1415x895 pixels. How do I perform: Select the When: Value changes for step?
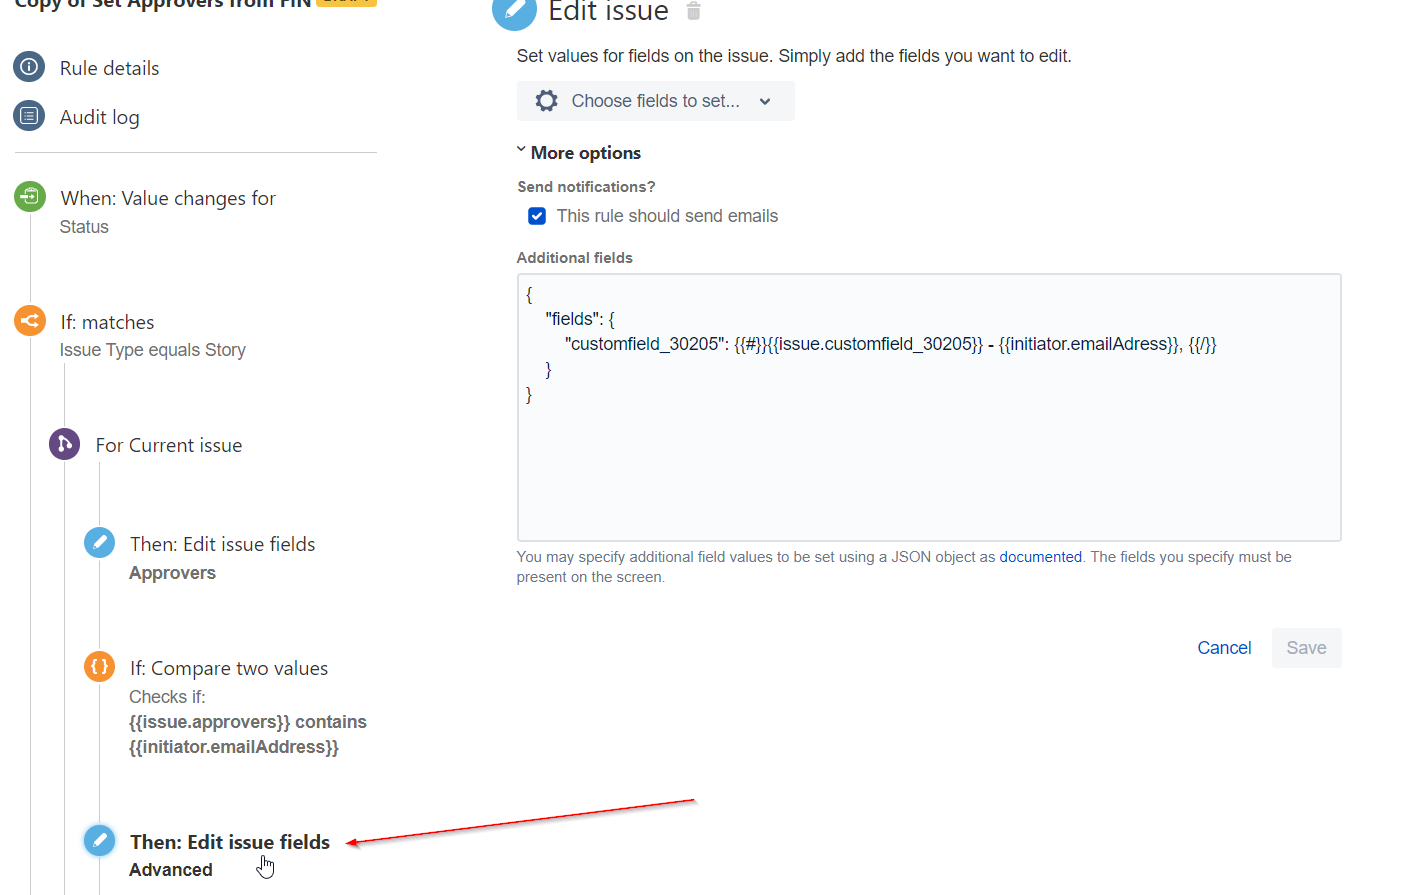pyautogui.click(x=168, y=198)
